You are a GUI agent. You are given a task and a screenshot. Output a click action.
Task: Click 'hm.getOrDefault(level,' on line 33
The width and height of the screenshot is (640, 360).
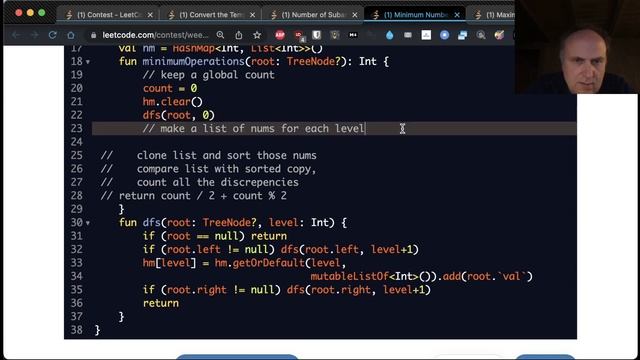pyautogui.click(x=280, y=263)
